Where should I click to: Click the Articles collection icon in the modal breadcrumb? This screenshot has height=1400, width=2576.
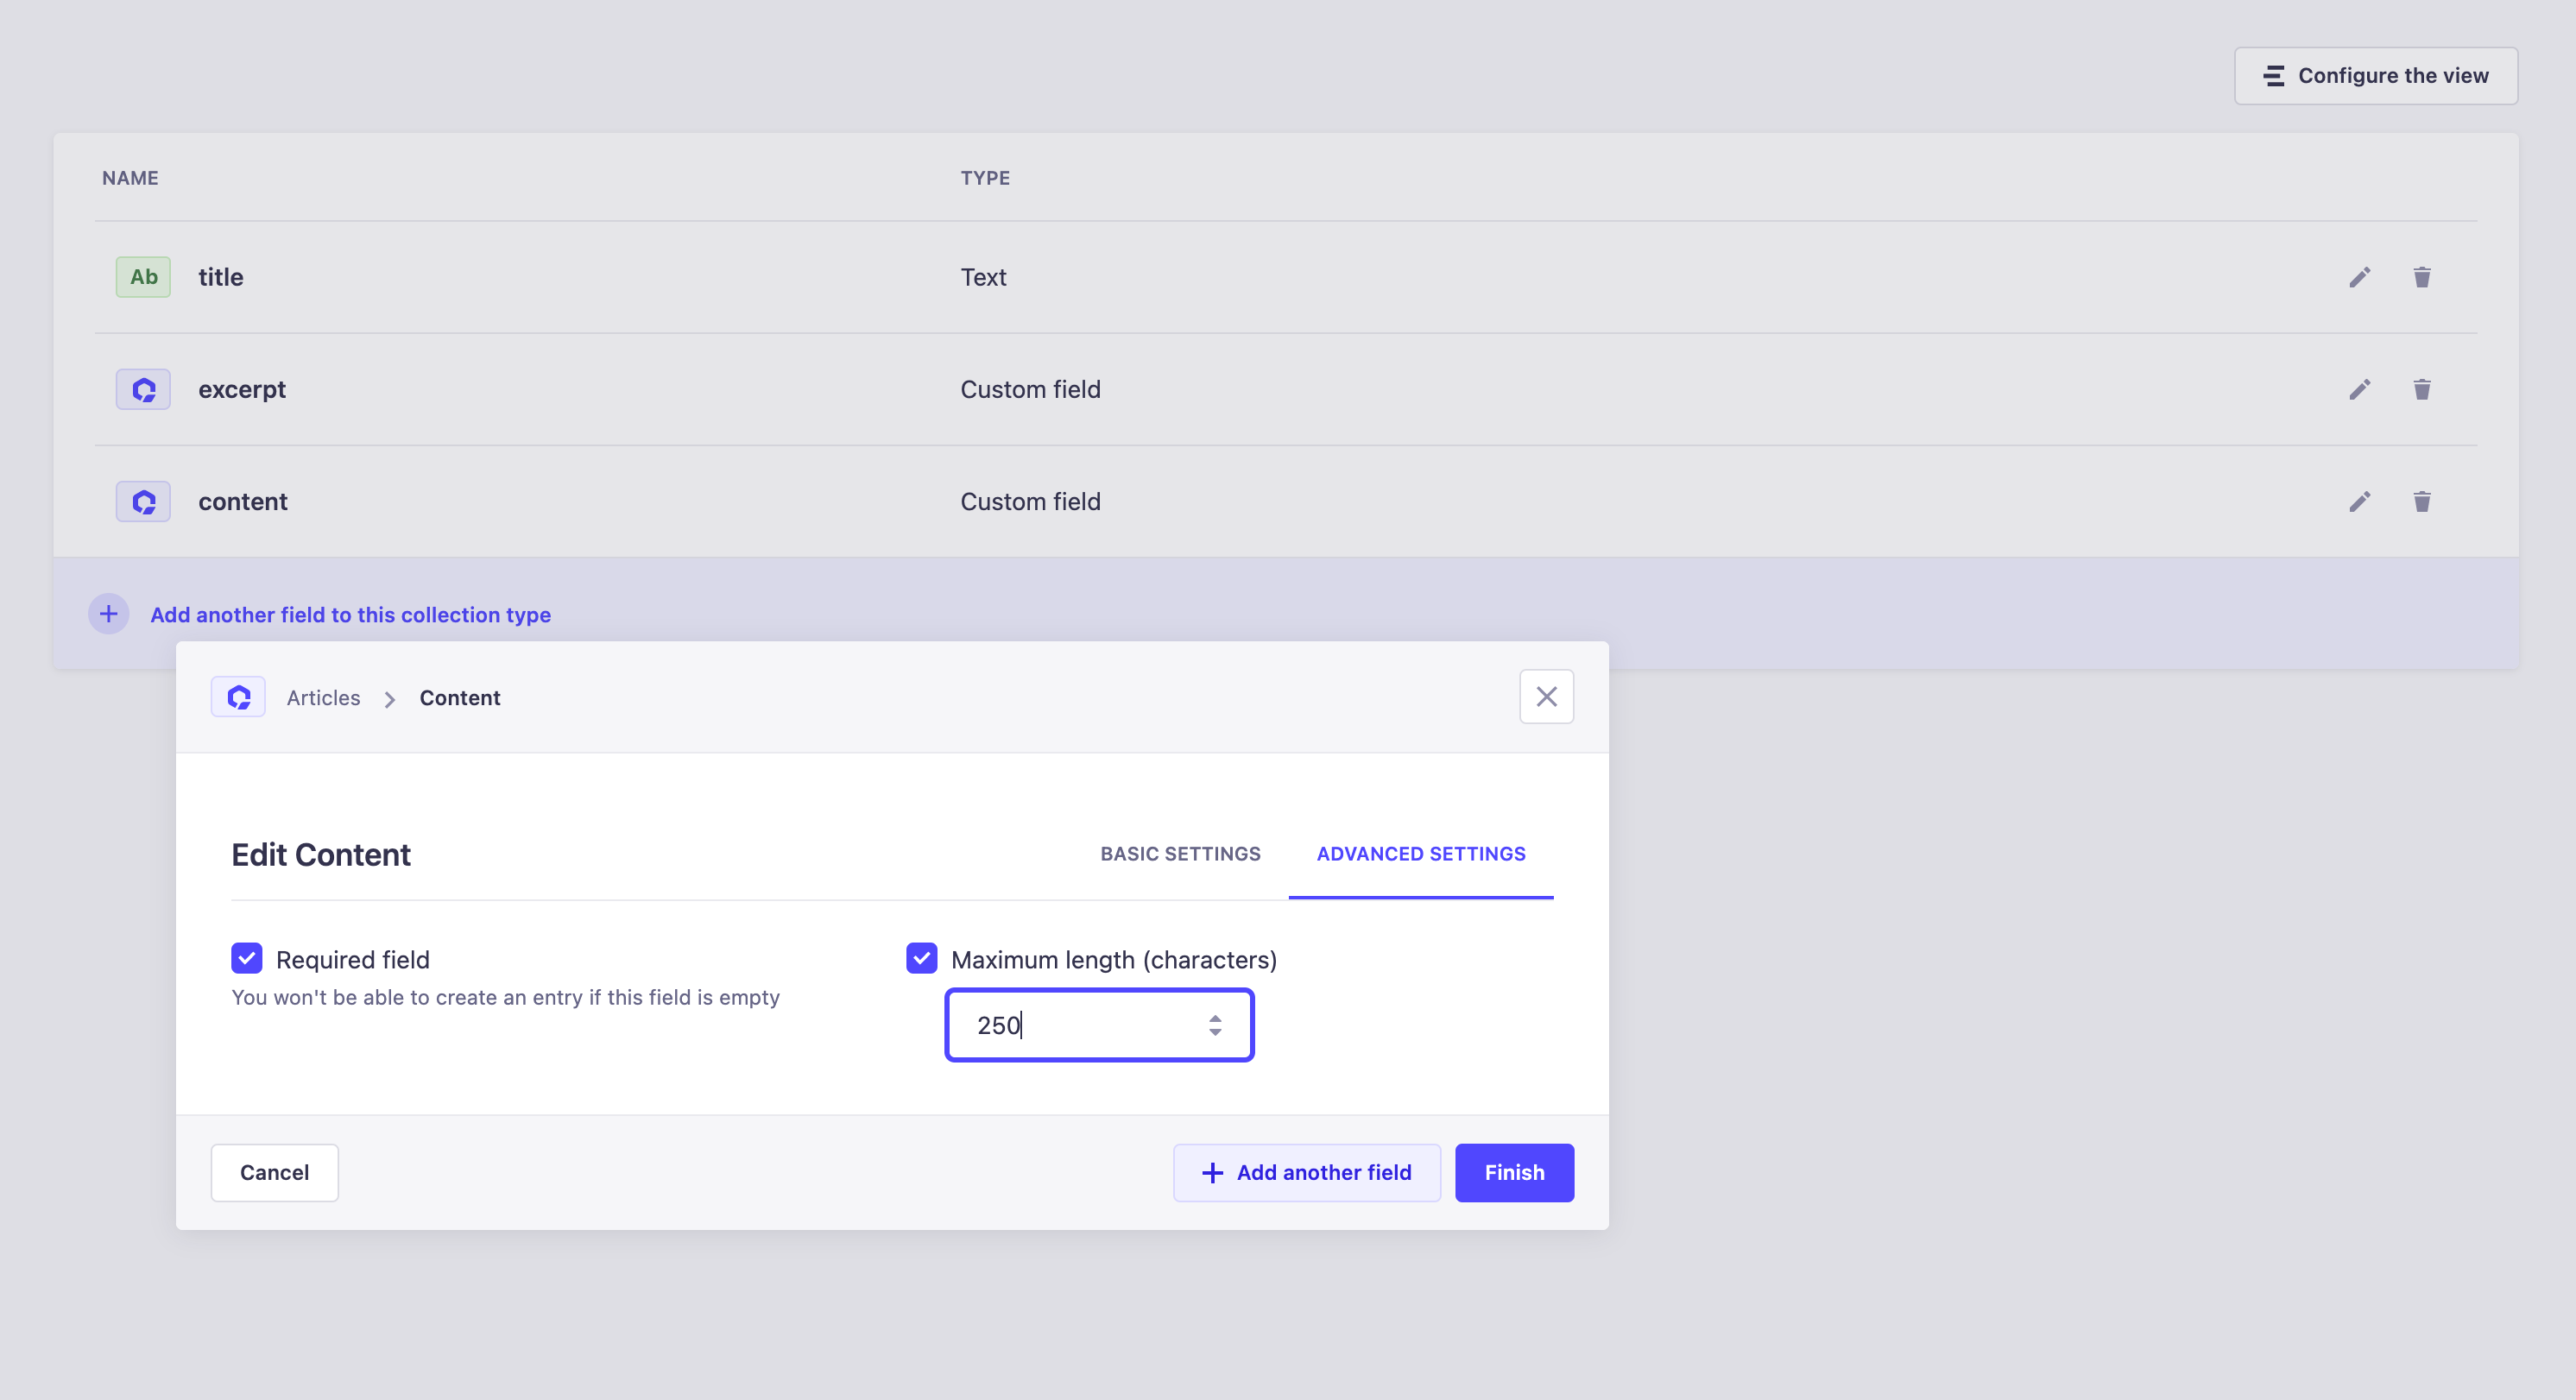coord(238,697)
